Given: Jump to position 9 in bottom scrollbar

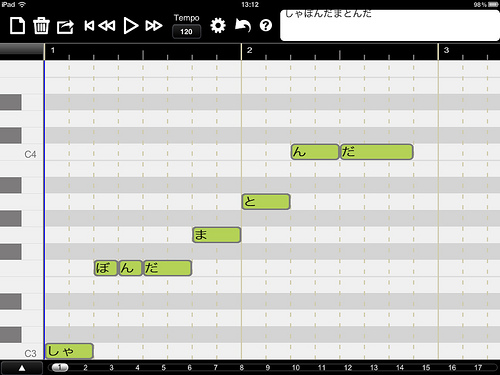Looking at the screenshot, I should tap(268, 368).
